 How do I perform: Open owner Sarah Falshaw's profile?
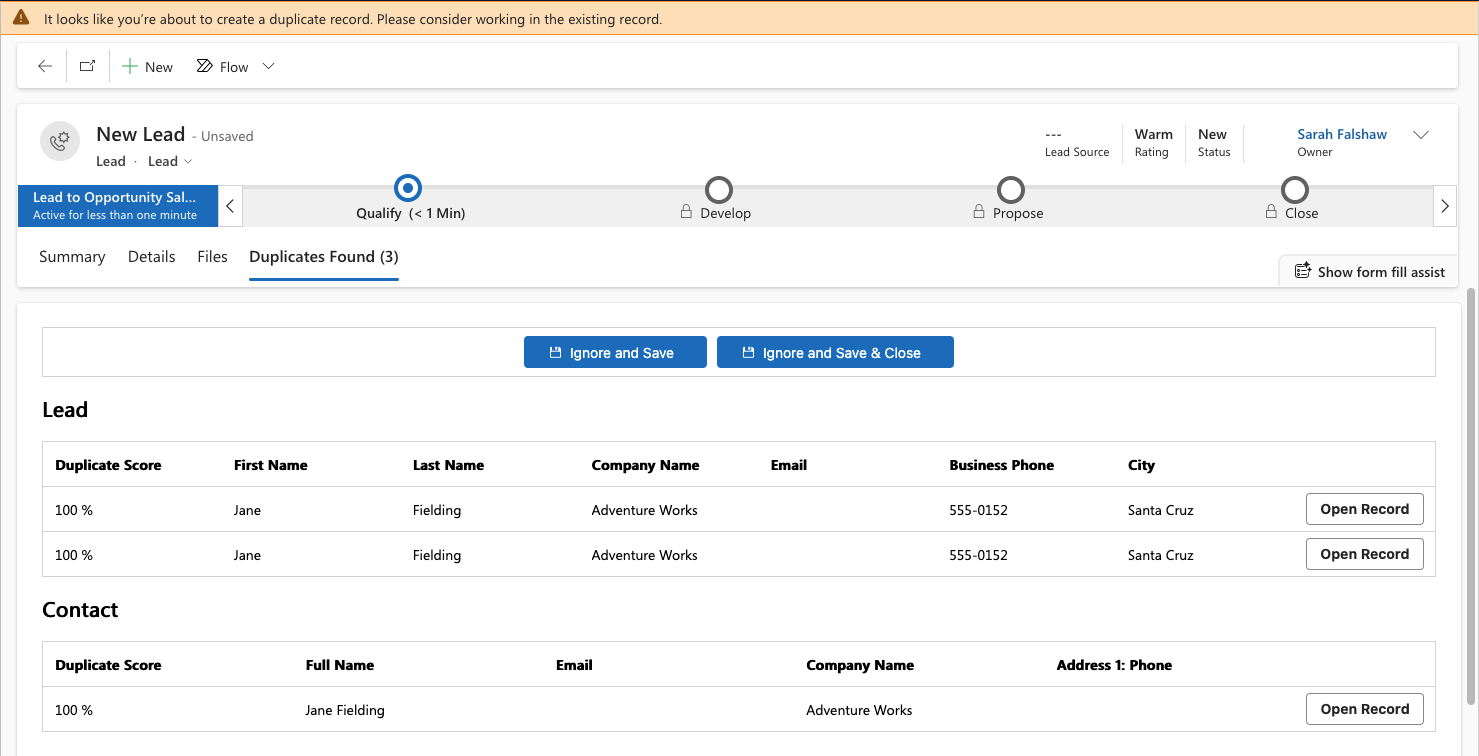1342,134
